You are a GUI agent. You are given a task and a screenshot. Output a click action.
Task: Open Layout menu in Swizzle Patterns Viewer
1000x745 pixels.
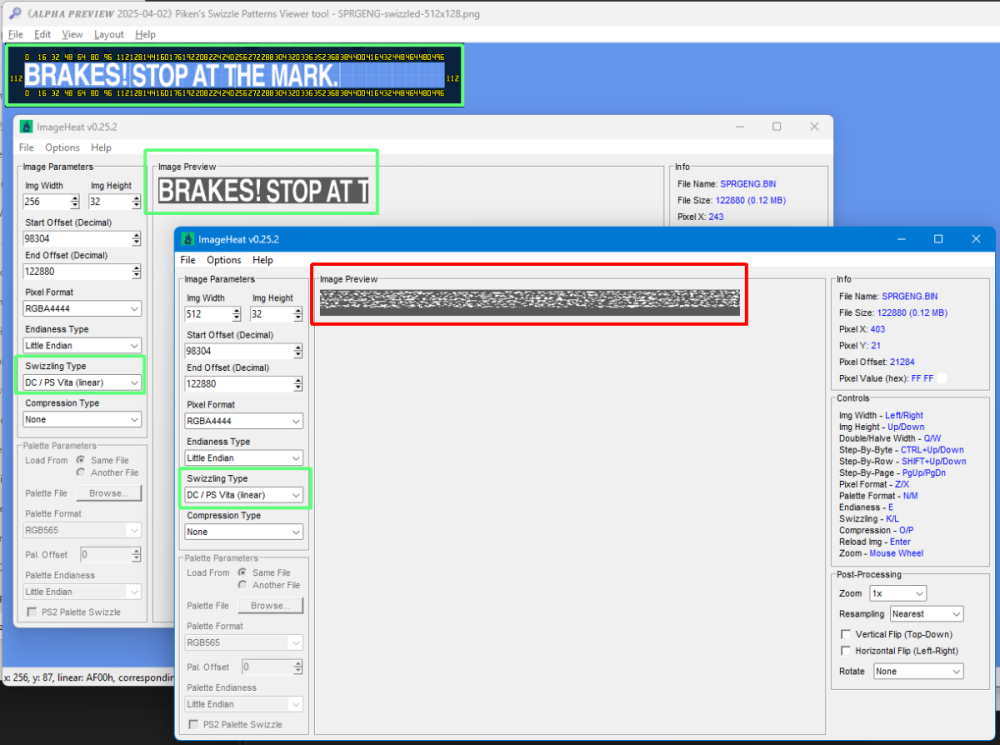tap(108, 34)
